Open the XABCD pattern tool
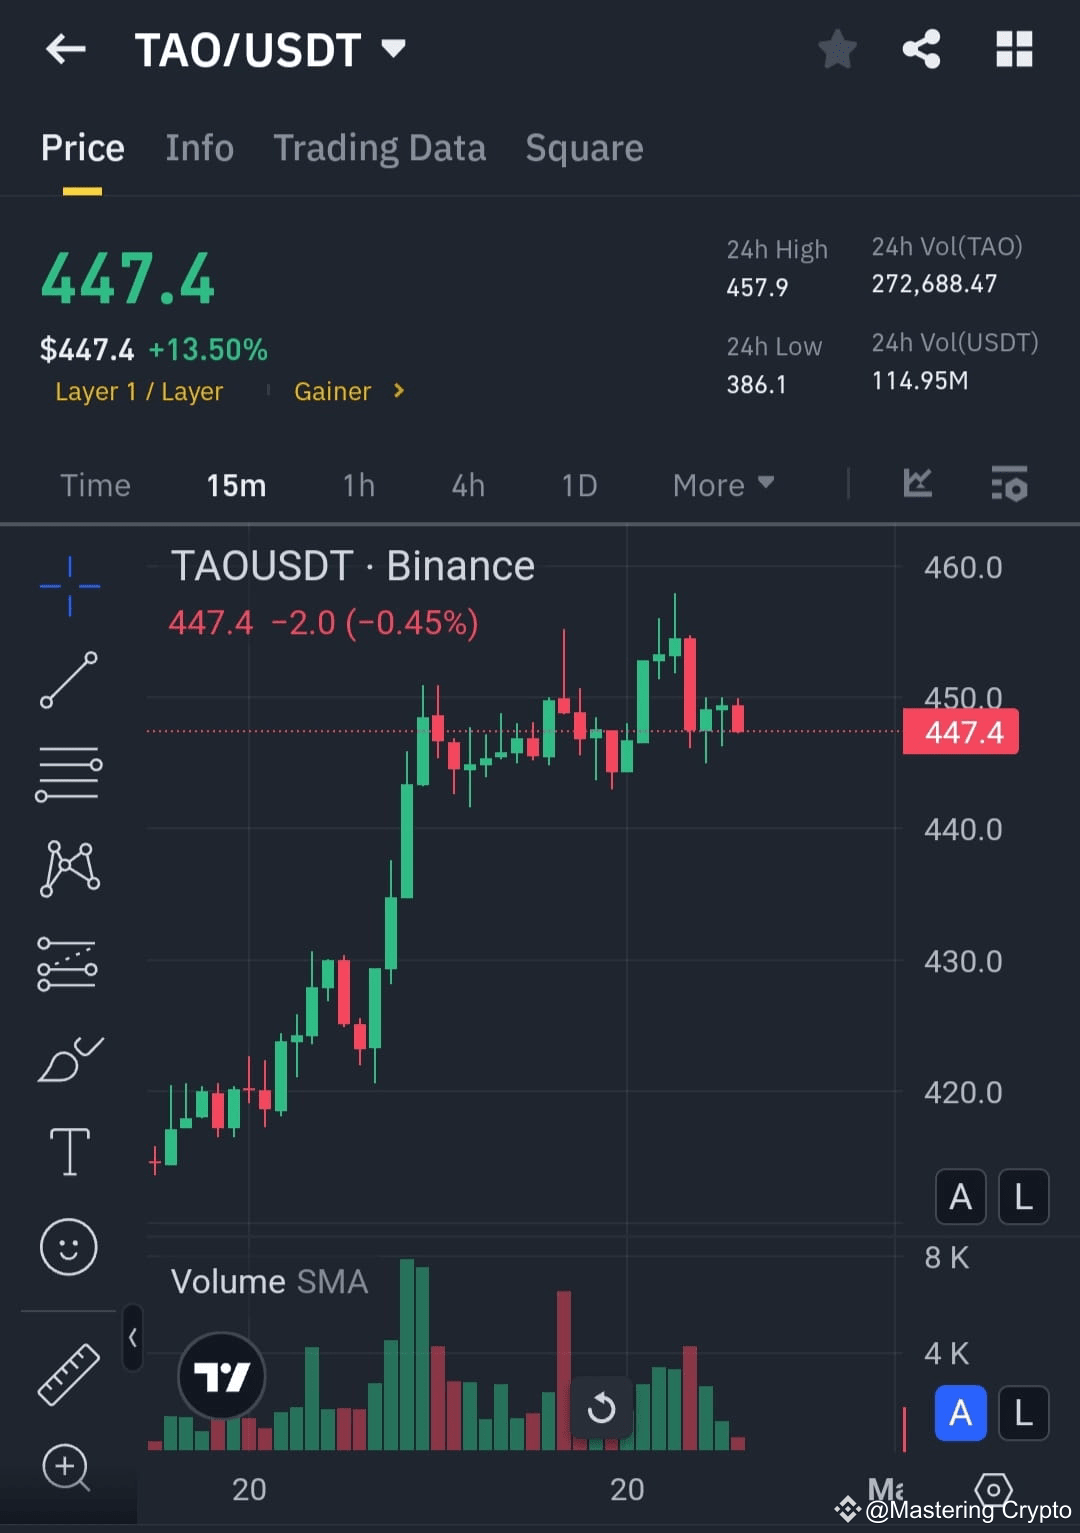This screenshot has width=1080, height=1533. click(70, 868)
